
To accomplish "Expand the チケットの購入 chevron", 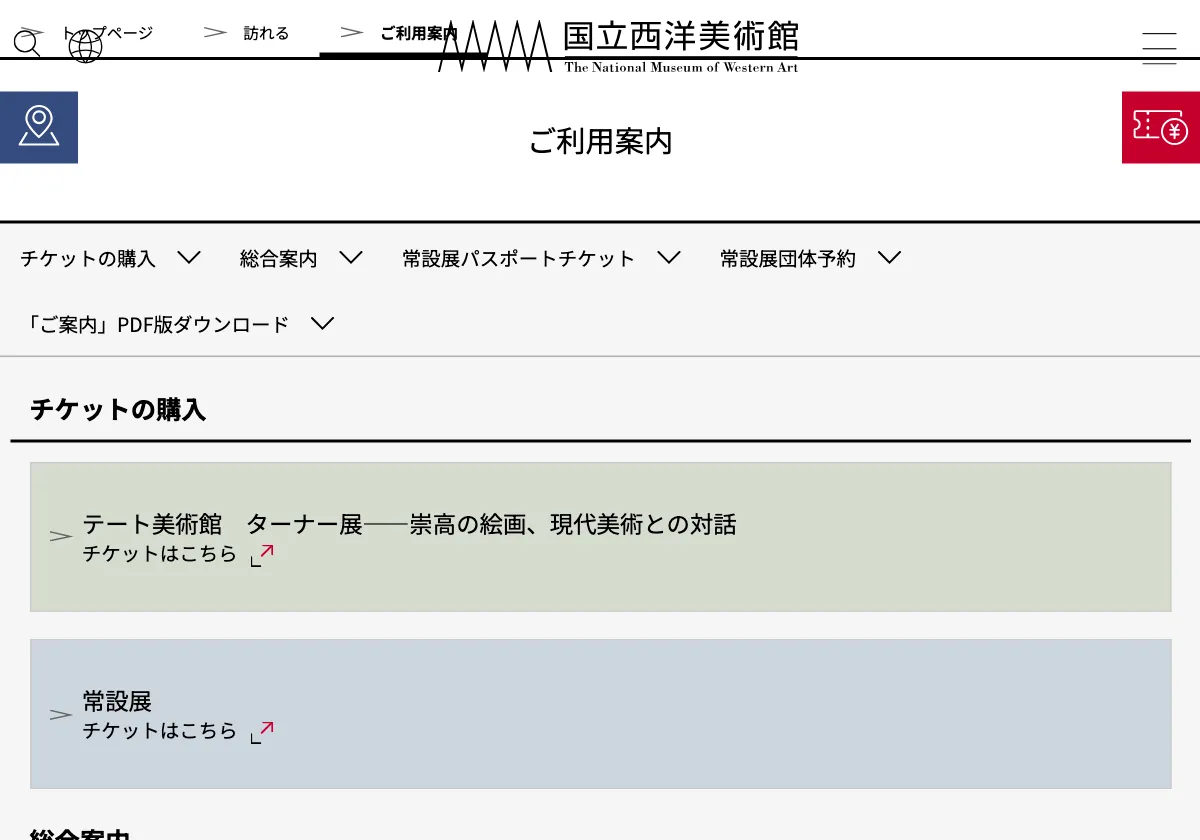I will (189, 257).
